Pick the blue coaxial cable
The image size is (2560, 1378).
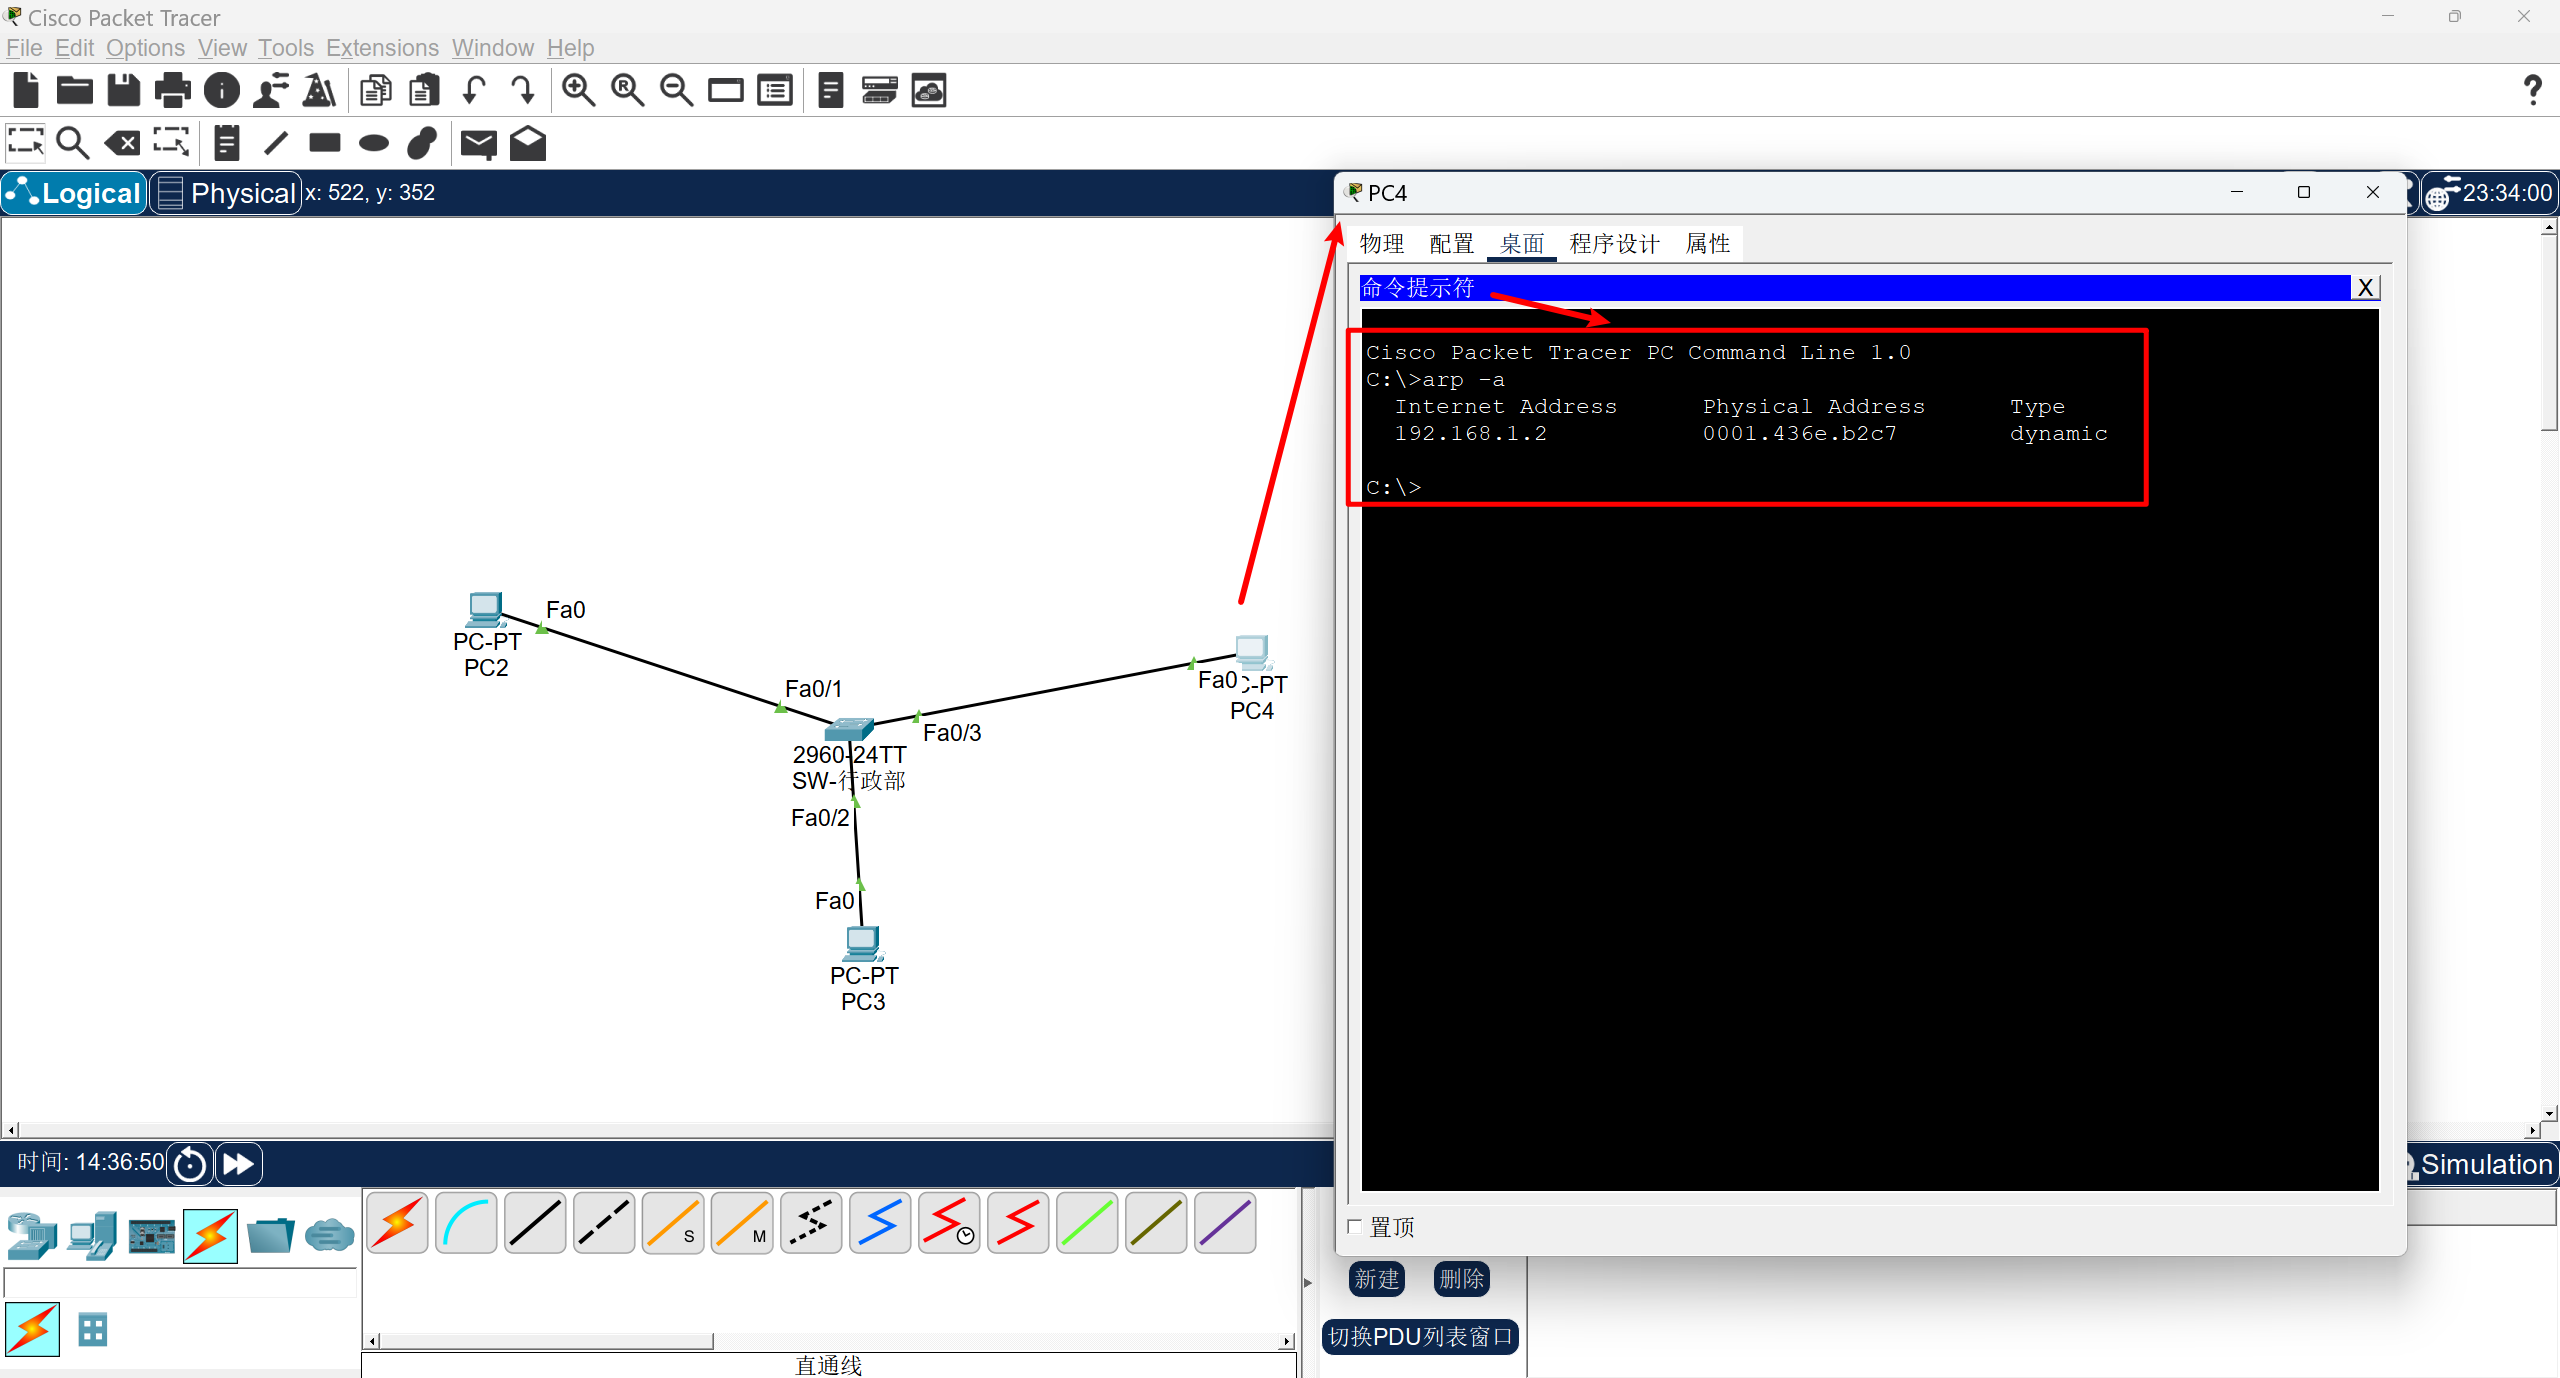[x=881, y=1222]
